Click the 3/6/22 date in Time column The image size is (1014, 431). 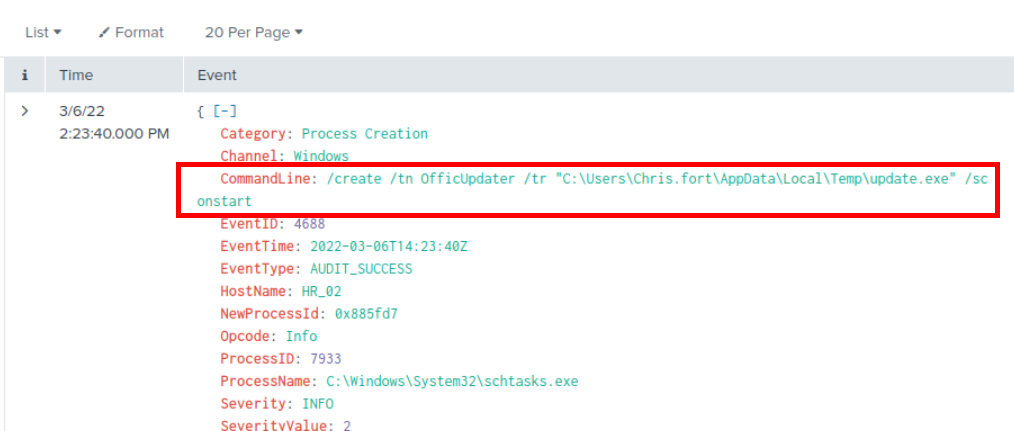[x=81, y=111]
